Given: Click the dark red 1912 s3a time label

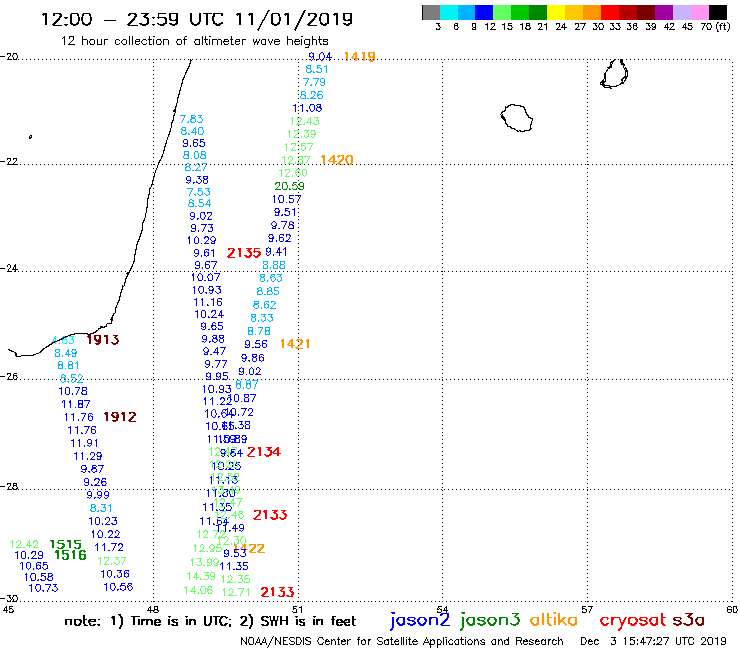Looking at the screenshot, I should 119,417.
